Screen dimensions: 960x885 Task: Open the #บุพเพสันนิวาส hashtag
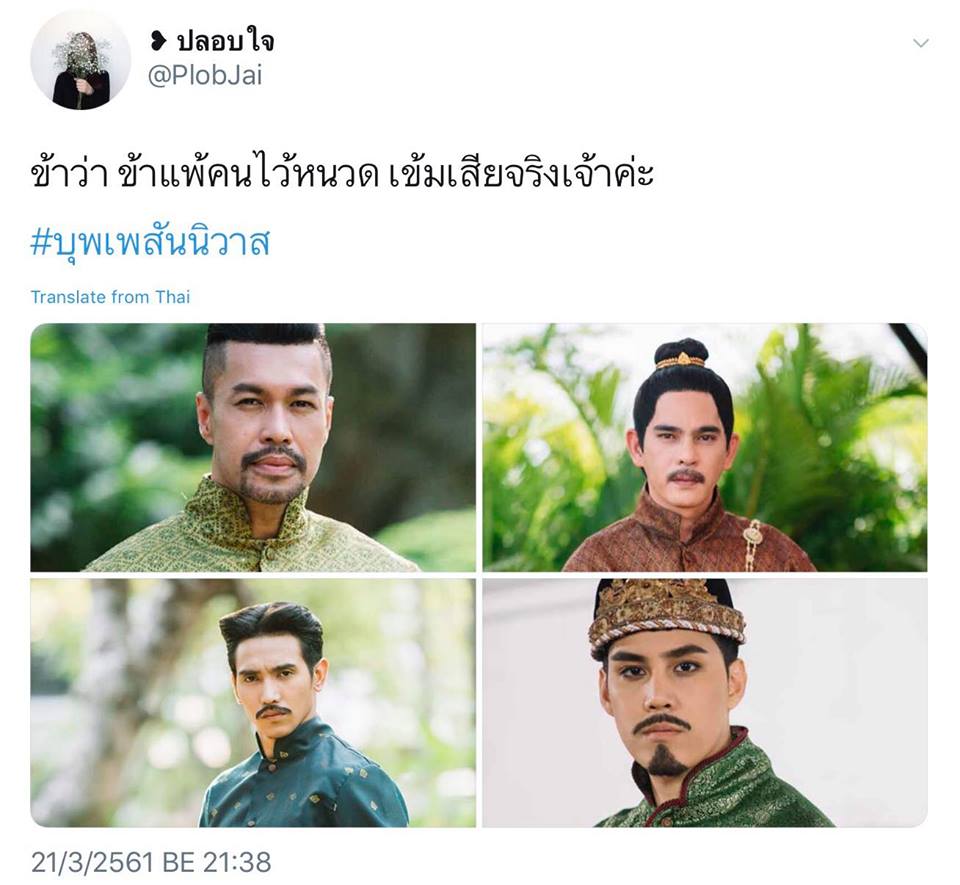(150, 243)
